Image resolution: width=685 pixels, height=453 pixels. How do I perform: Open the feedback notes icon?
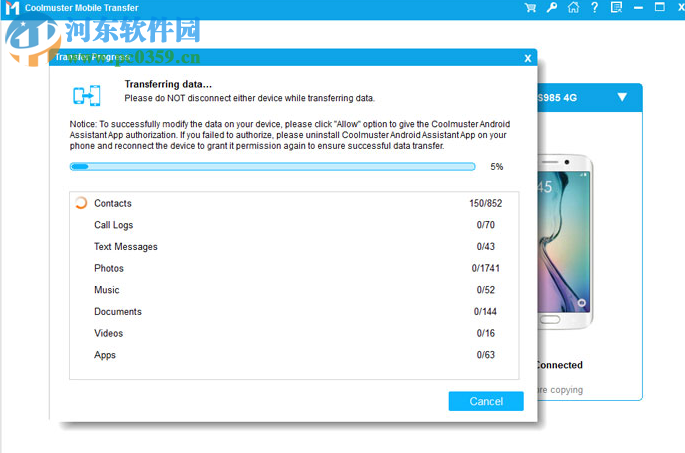pyautogui.click(x=616, y=7)
